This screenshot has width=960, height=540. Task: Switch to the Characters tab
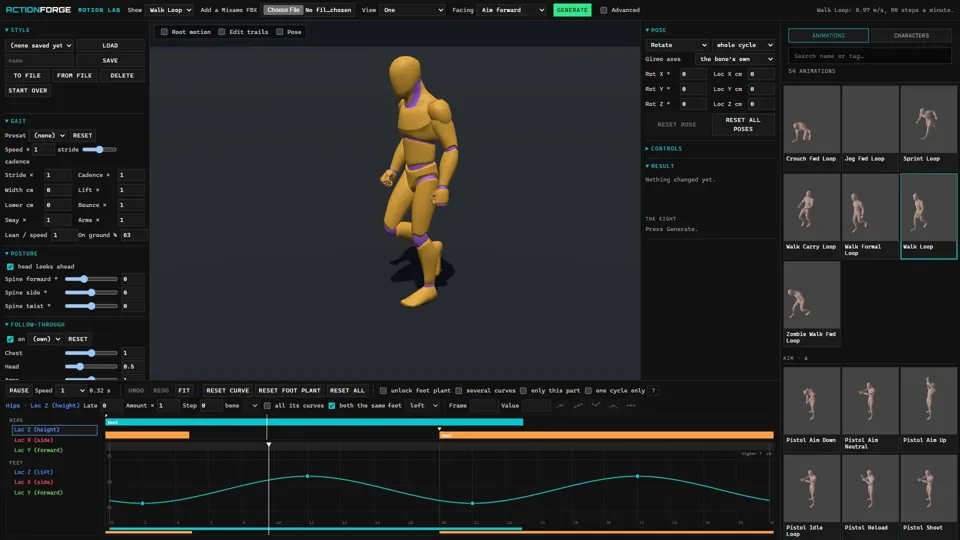point(911,36)
